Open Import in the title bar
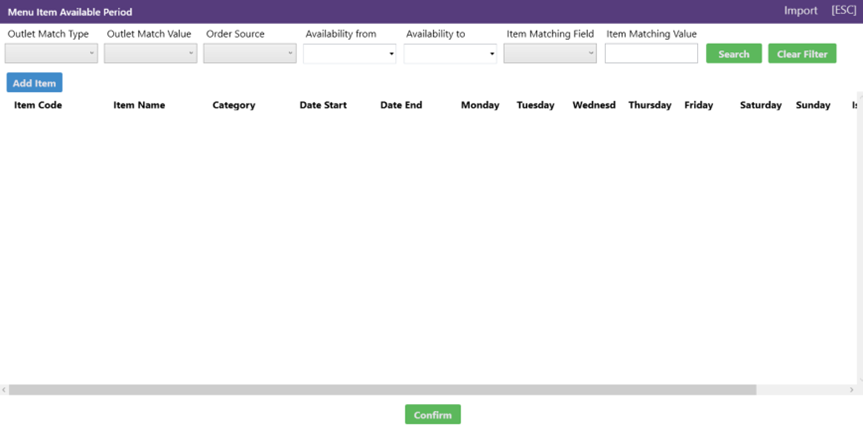This screenshot has height=427, width=863. tap(800, 11)
